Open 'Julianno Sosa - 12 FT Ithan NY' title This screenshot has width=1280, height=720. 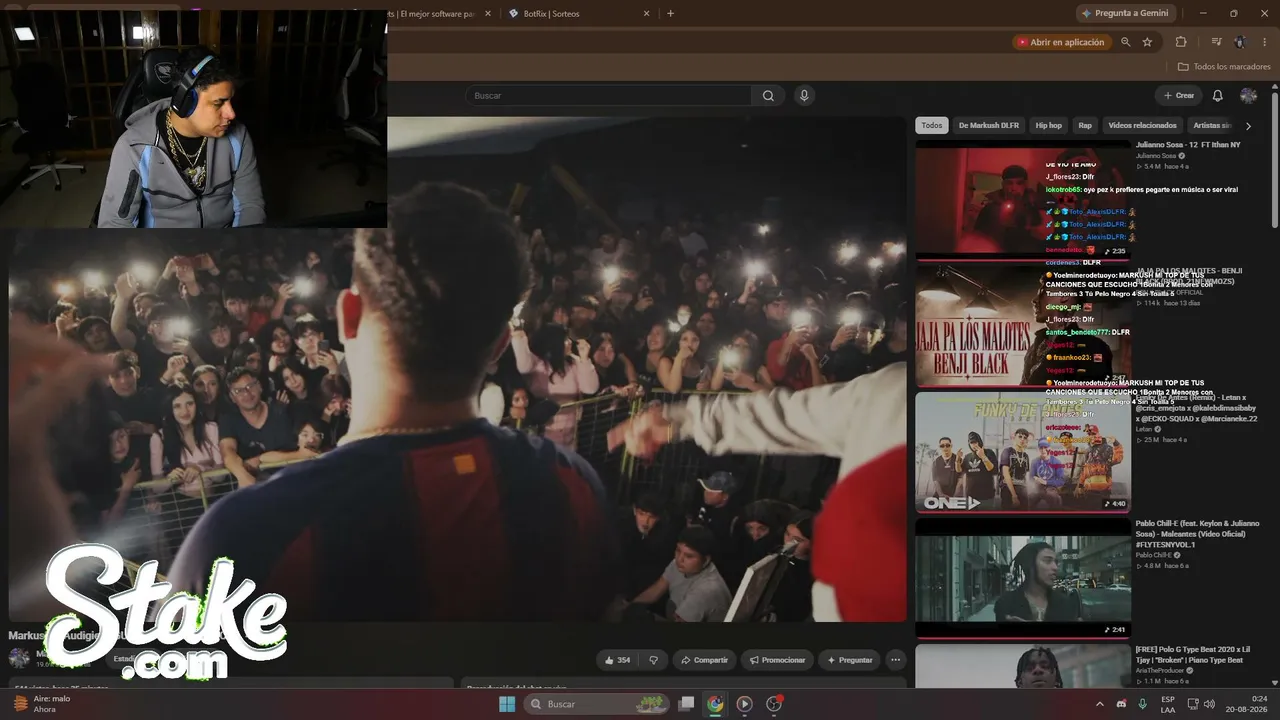pyautogui.click(x=1188, y=145)
